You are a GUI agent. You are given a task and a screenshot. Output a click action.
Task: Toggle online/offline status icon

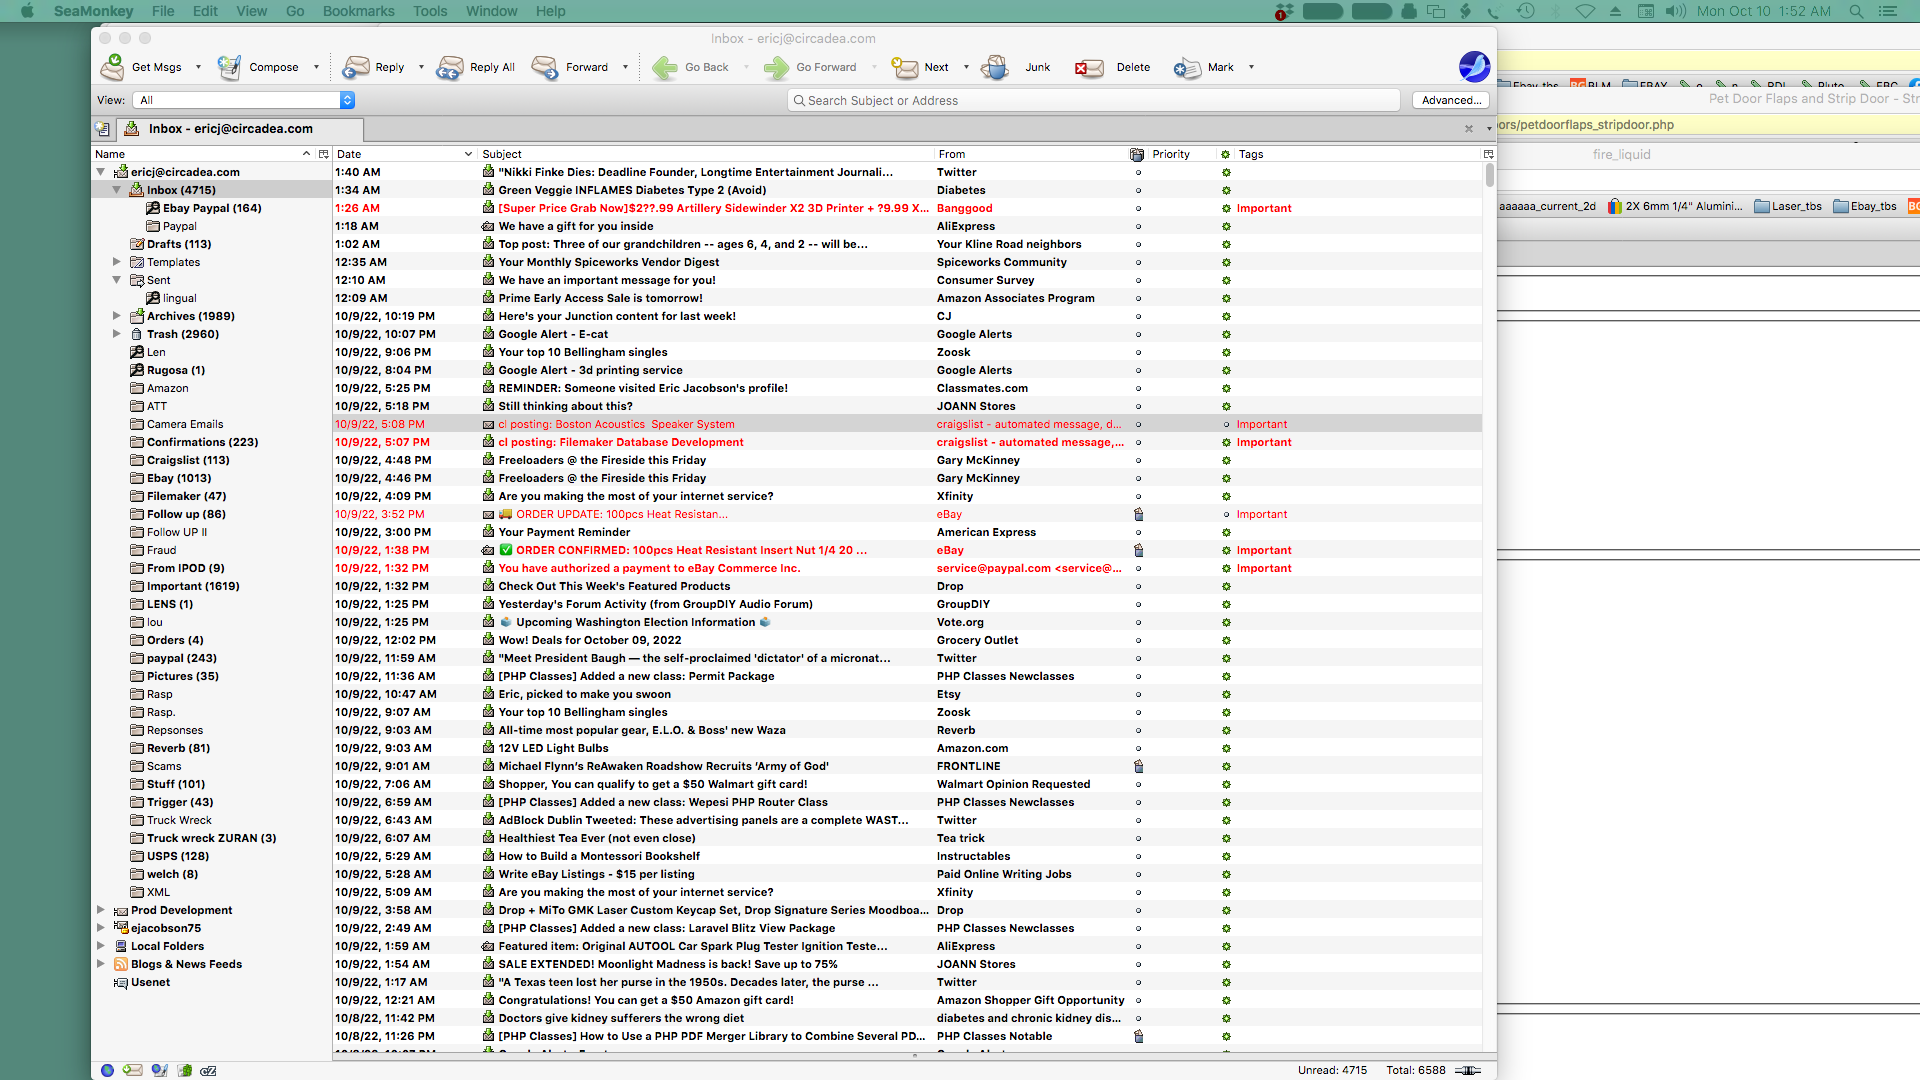1468,1070
